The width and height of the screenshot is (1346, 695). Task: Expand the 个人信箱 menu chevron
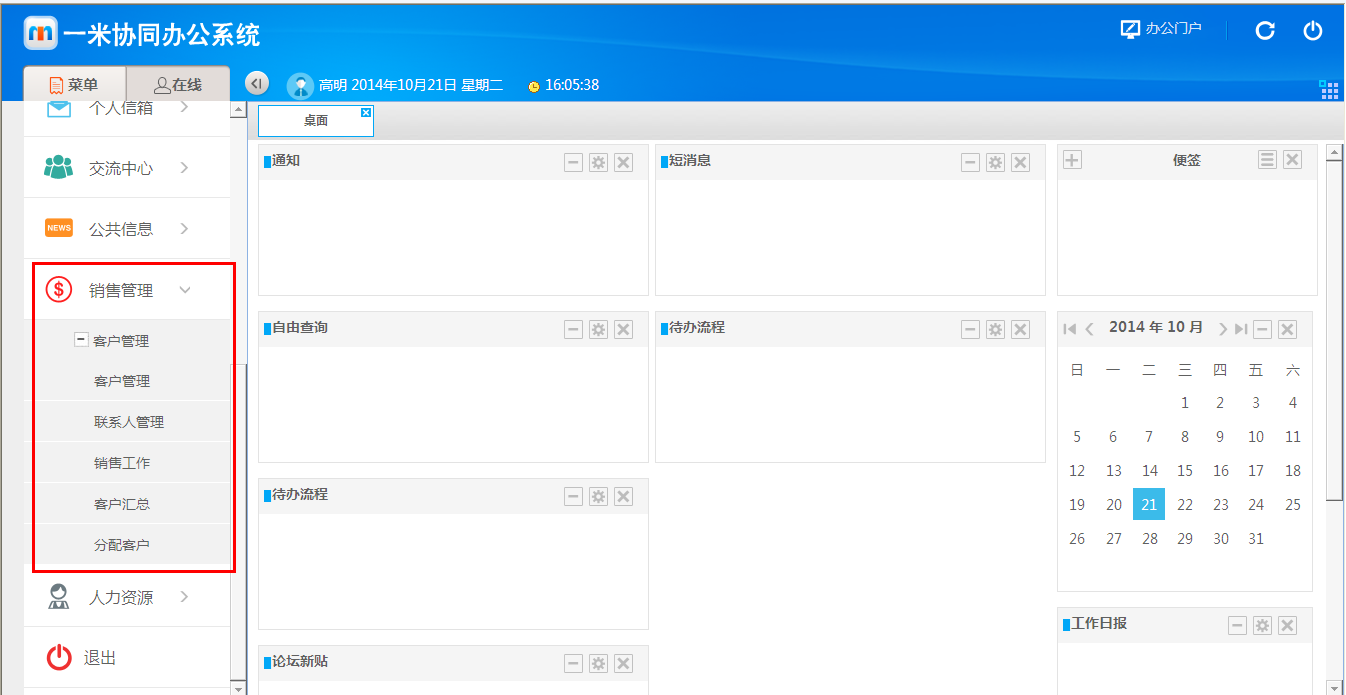tap(184, 108)
